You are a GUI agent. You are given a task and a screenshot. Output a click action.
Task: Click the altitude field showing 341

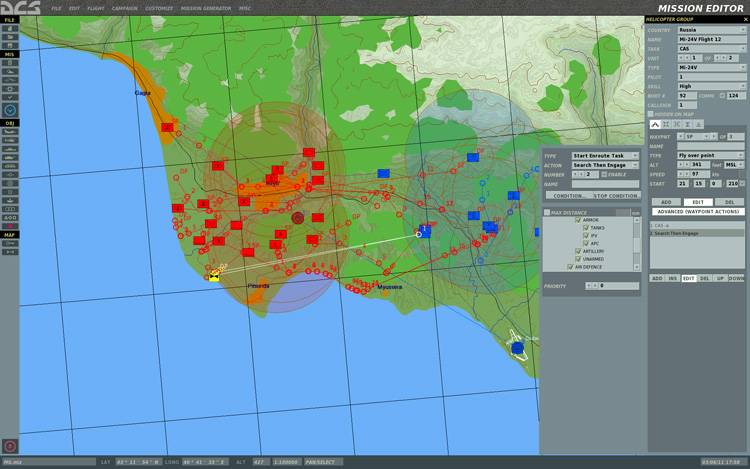tap(700, 164)
